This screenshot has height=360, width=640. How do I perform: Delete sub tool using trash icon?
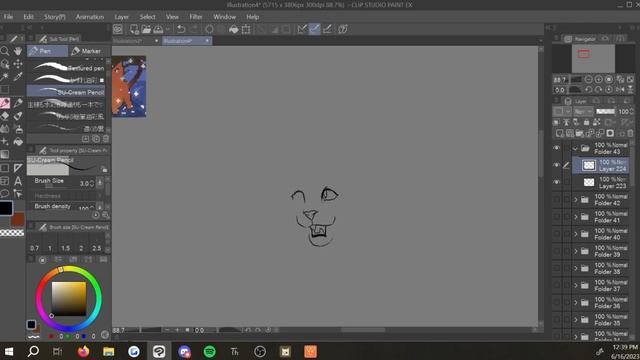106,139
